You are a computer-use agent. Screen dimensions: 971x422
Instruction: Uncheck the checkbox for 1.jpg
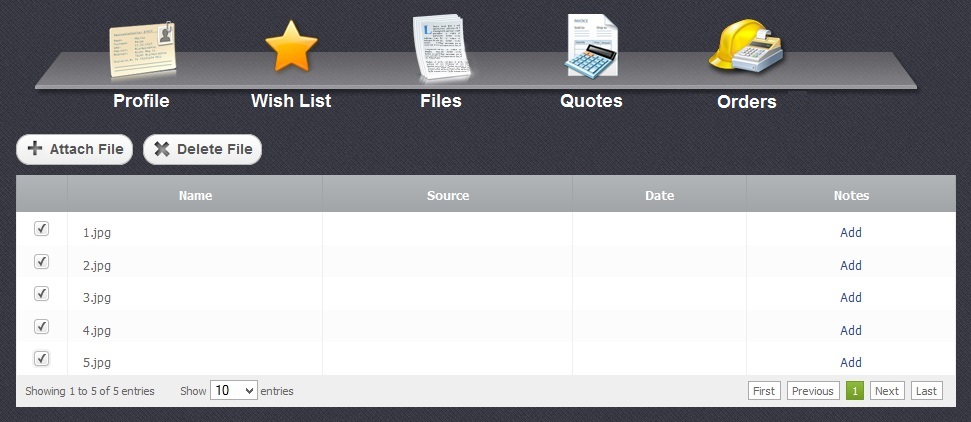point(41,229)
